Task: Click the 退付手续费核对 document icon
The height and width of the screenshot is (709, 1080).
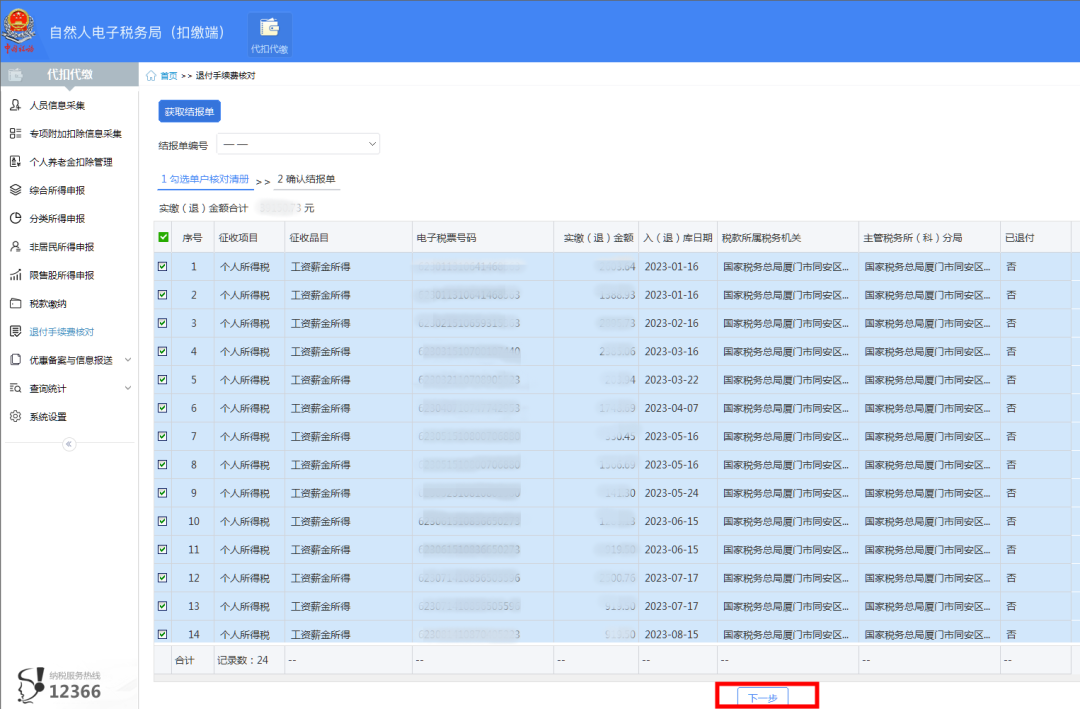Action: tap(15, 331)
